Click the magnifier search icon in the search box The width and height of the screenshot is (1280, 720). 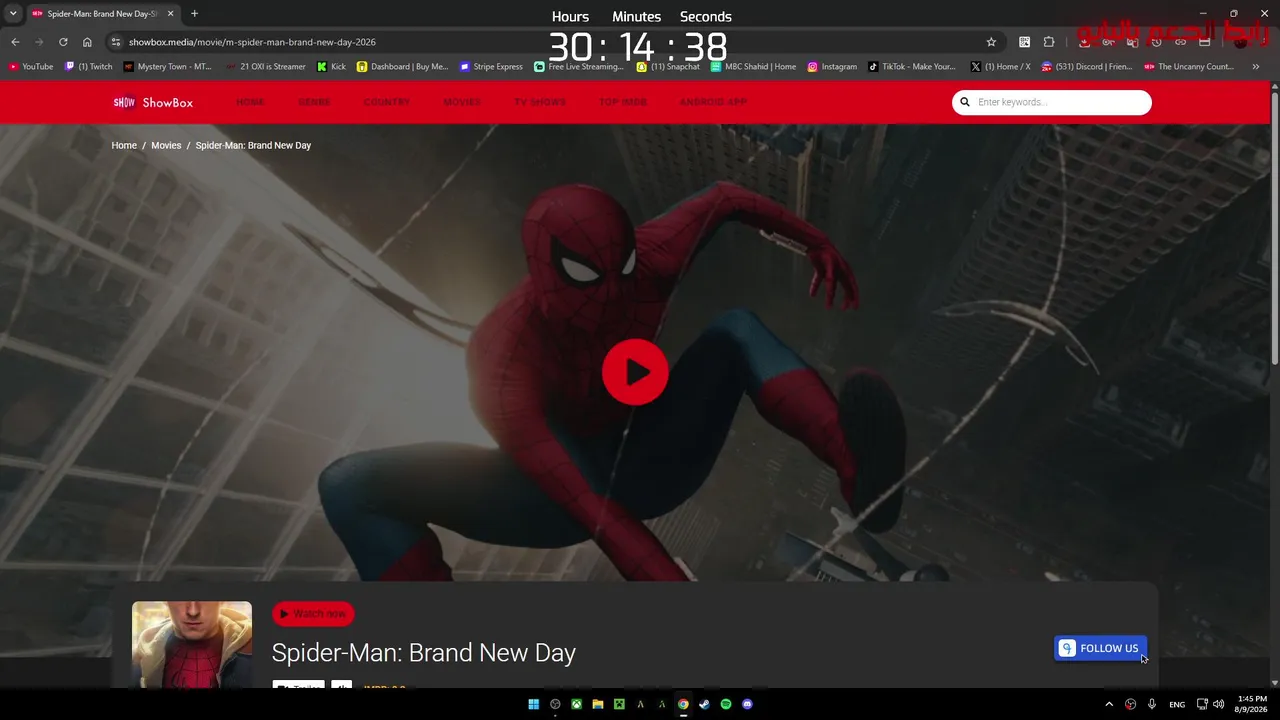(x=965, y=102)
